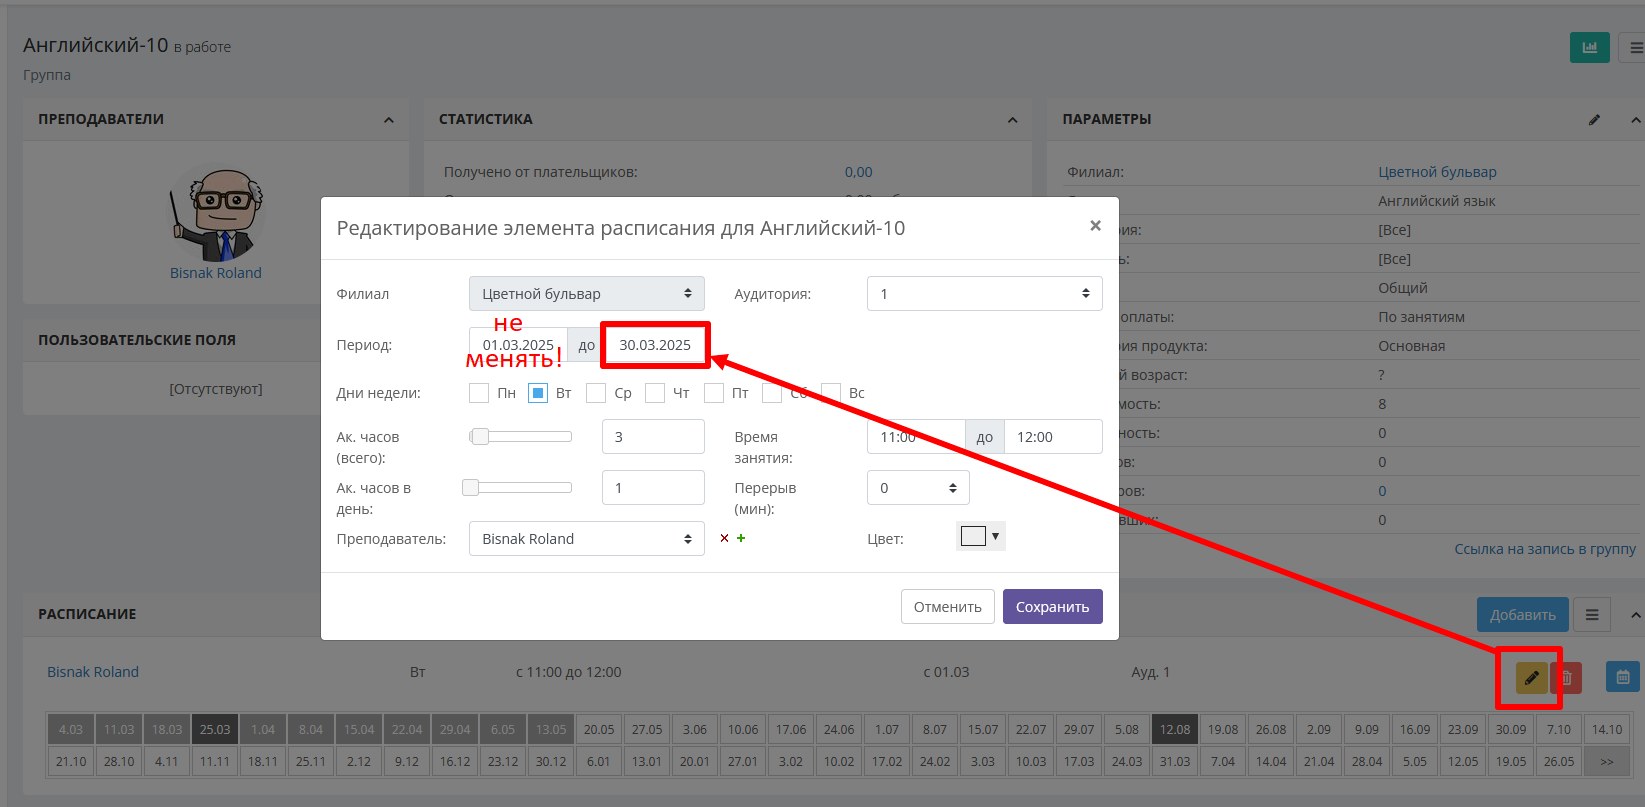This screenshot has height=807, width=1645.
Task: Click the hours per day number field
Action: 653,488
